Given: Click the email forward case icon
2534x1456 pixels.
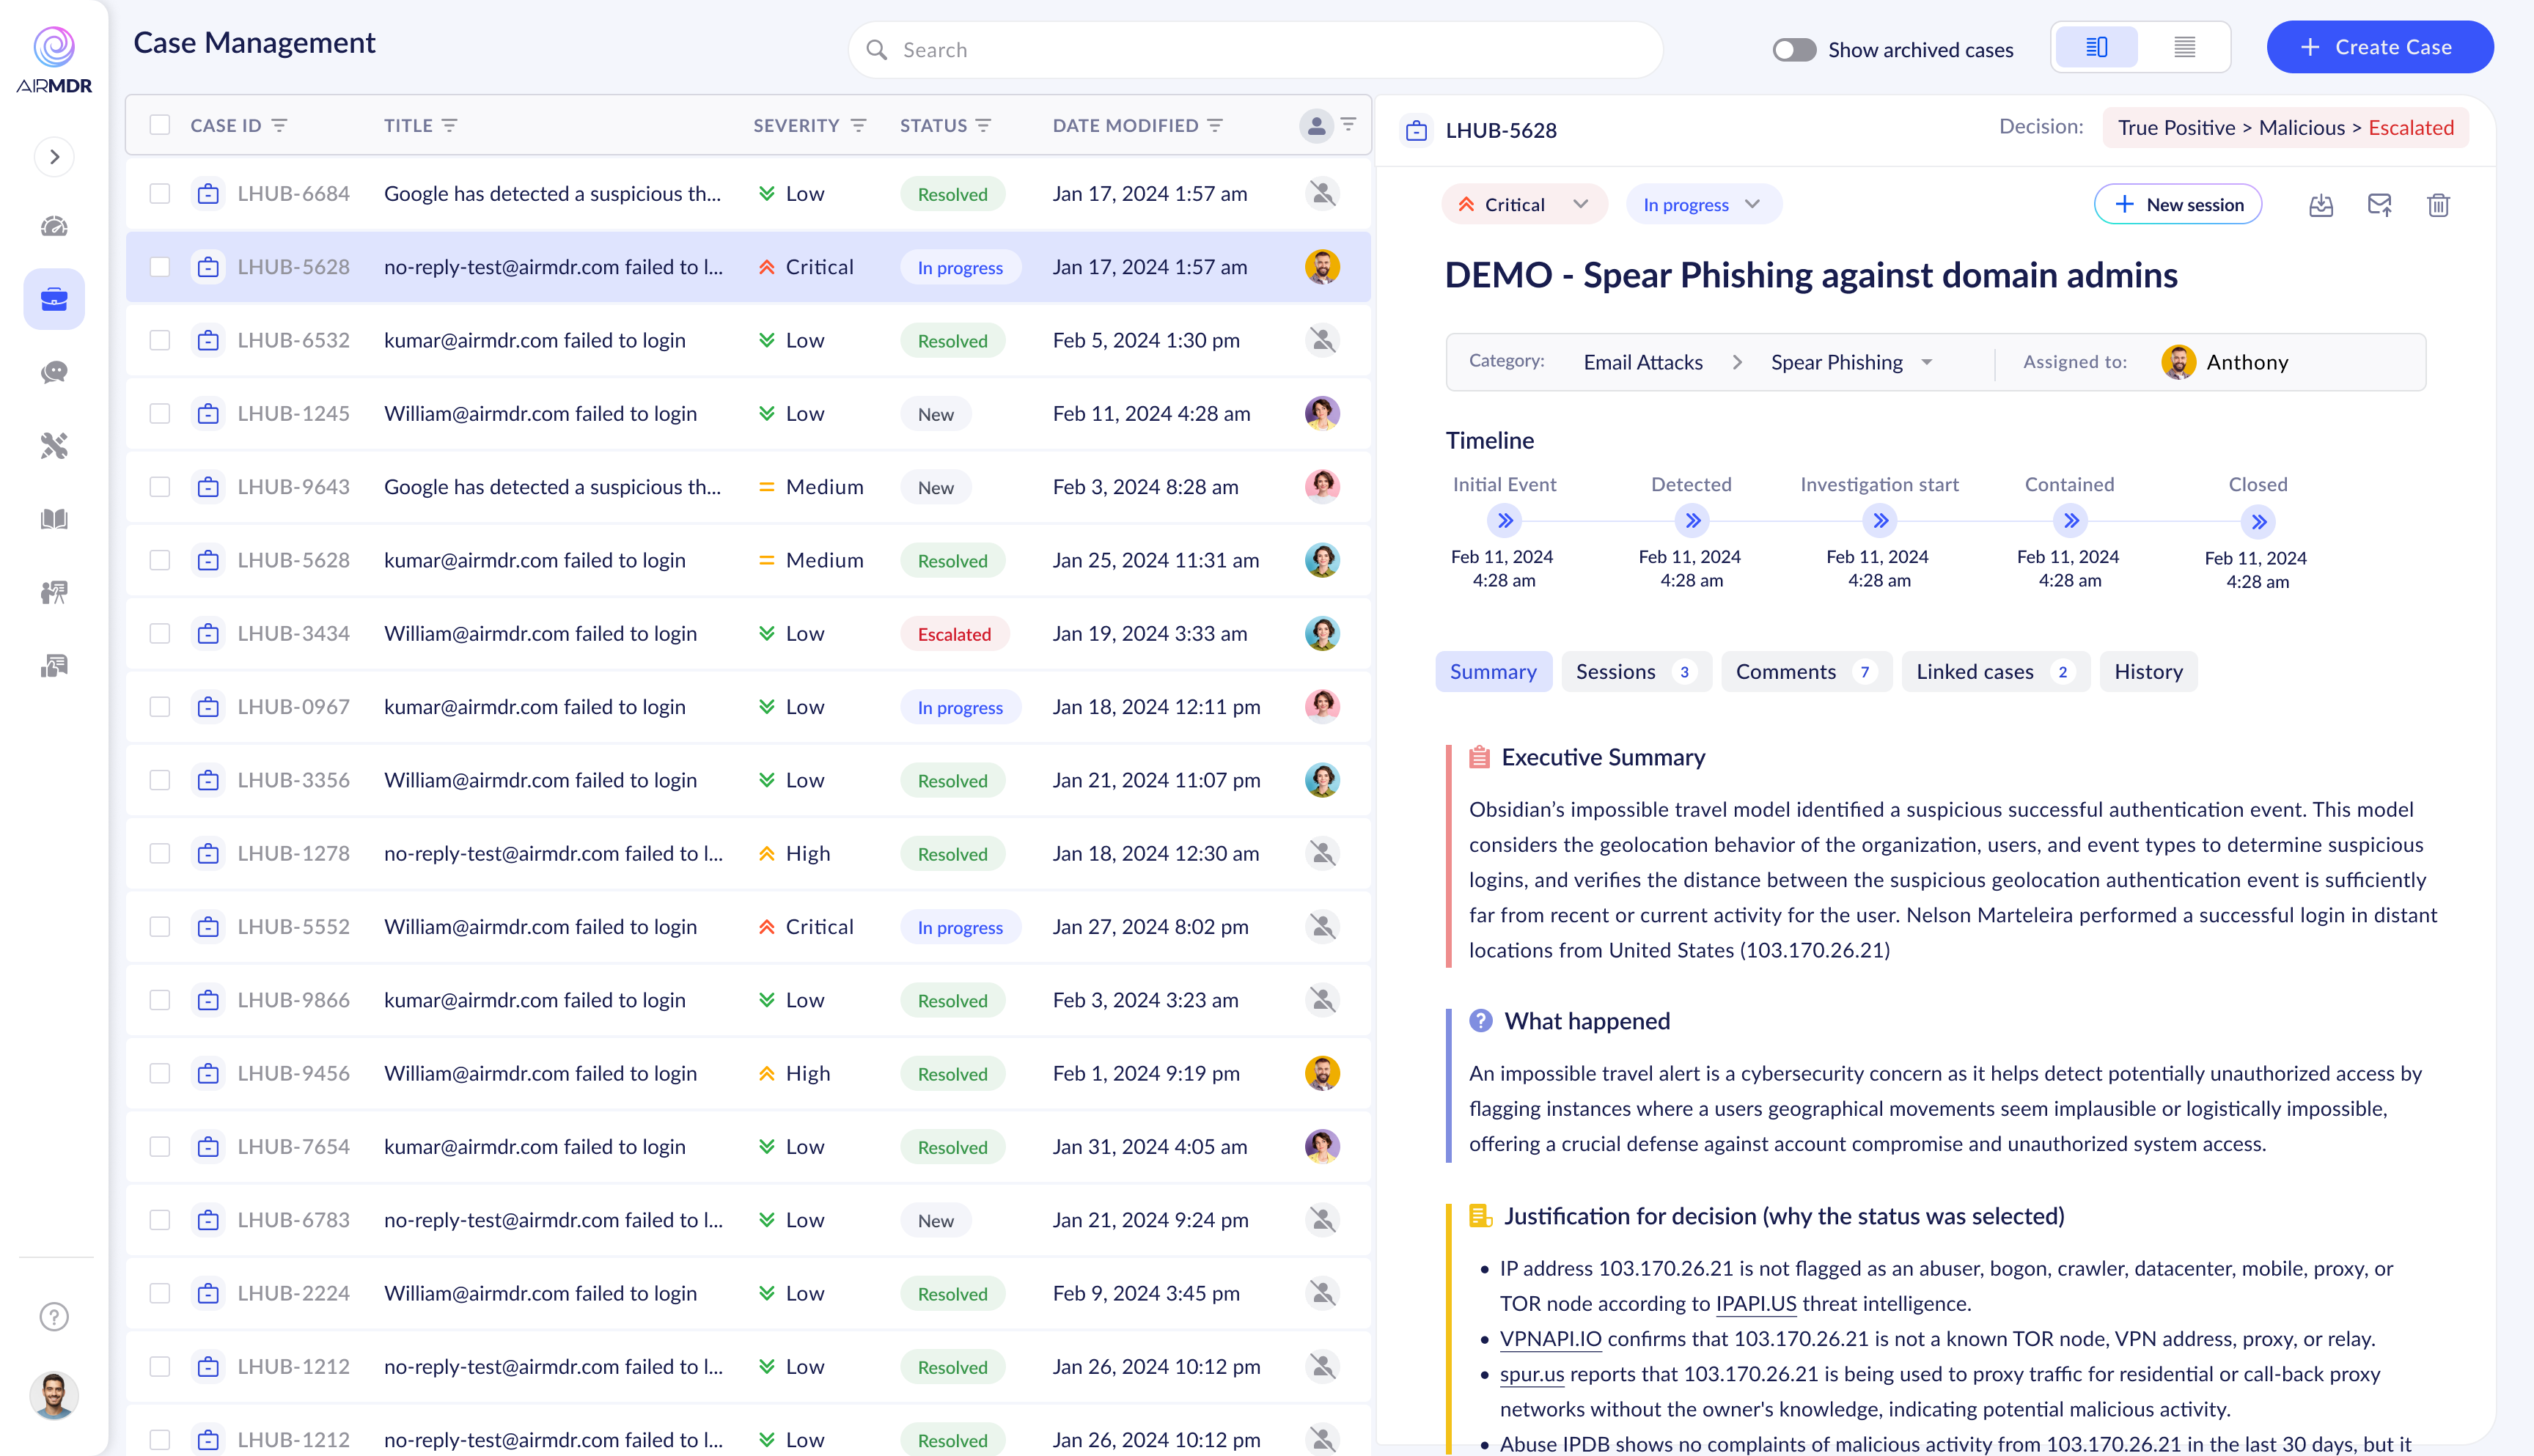Looking at the screenshot, I should (x=2379, y=205).
